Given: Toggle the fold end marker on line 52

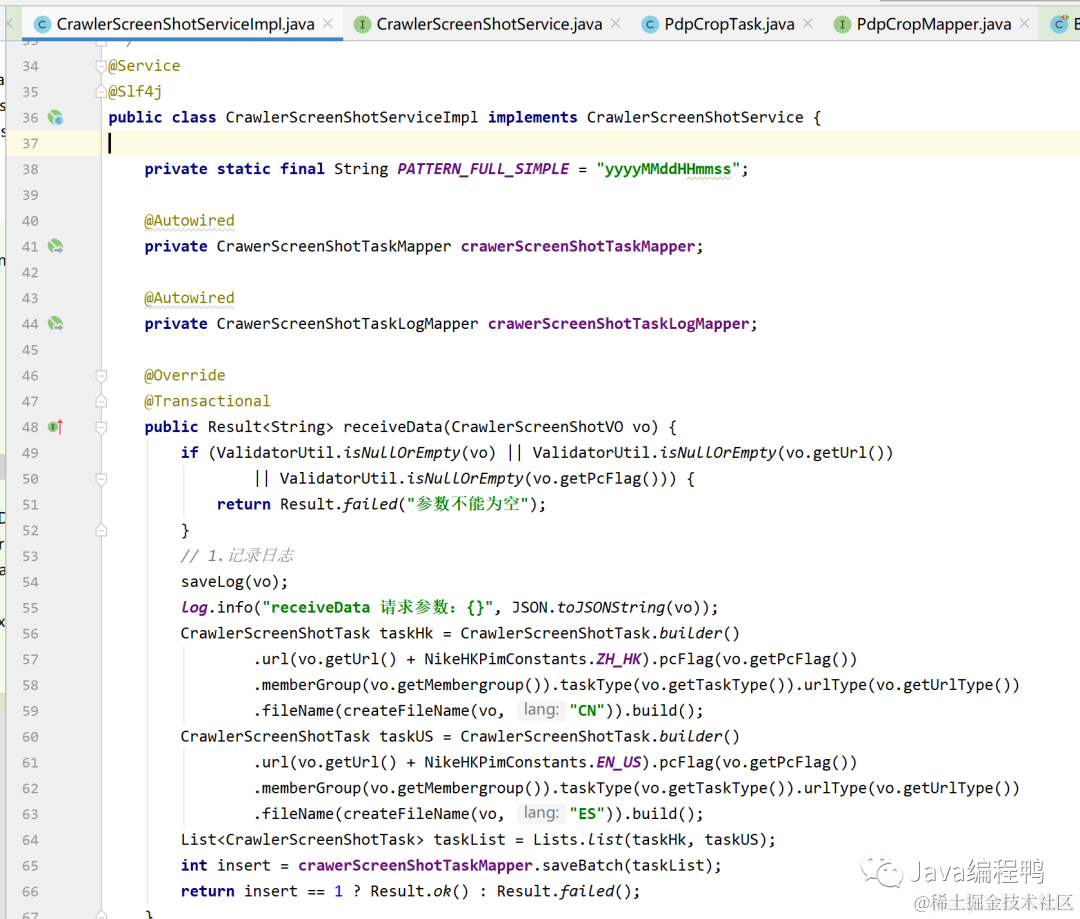Looking at the screenshot, I should point(101,530).
